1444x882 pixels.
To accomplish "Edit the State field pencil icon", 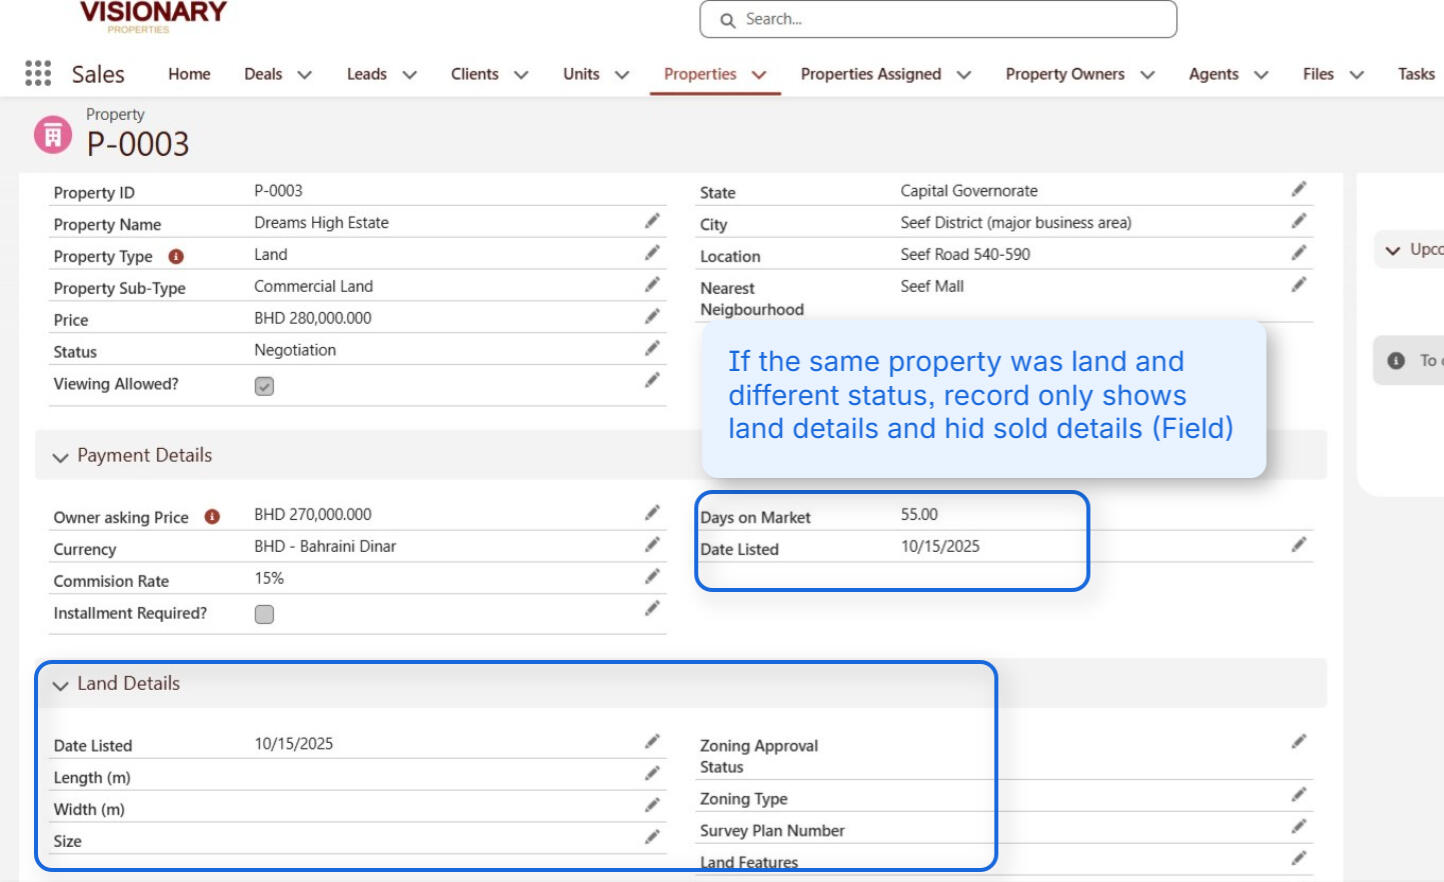I will [1298, 189].
